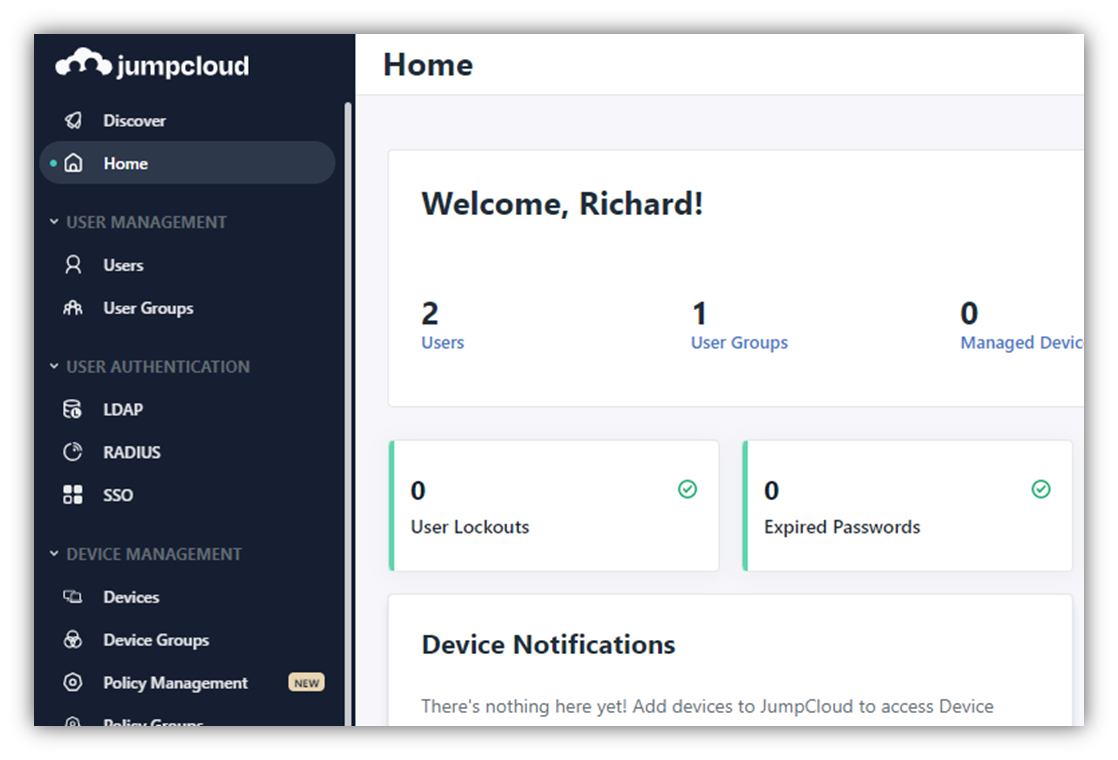Screen dimensions: 1118x760
Task: Follow the Managed Devices link
Action: pyautogui.click(x=1020, y=343)
